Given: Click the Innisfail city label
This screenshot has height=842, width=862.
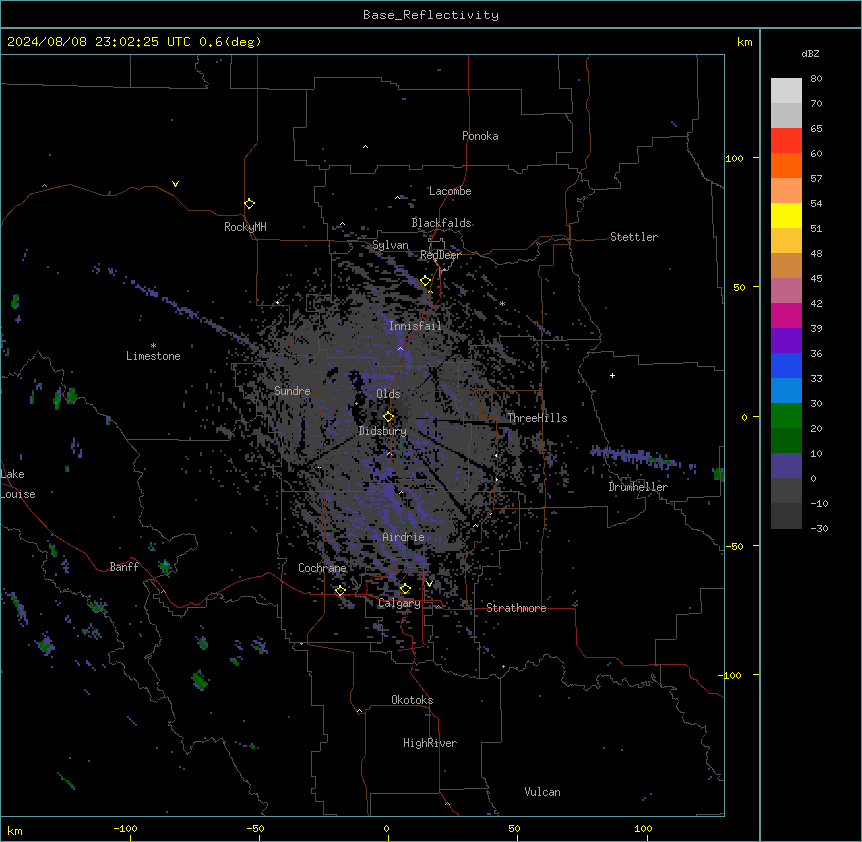Looking at the screenshot, I should (x=415, y=326).
